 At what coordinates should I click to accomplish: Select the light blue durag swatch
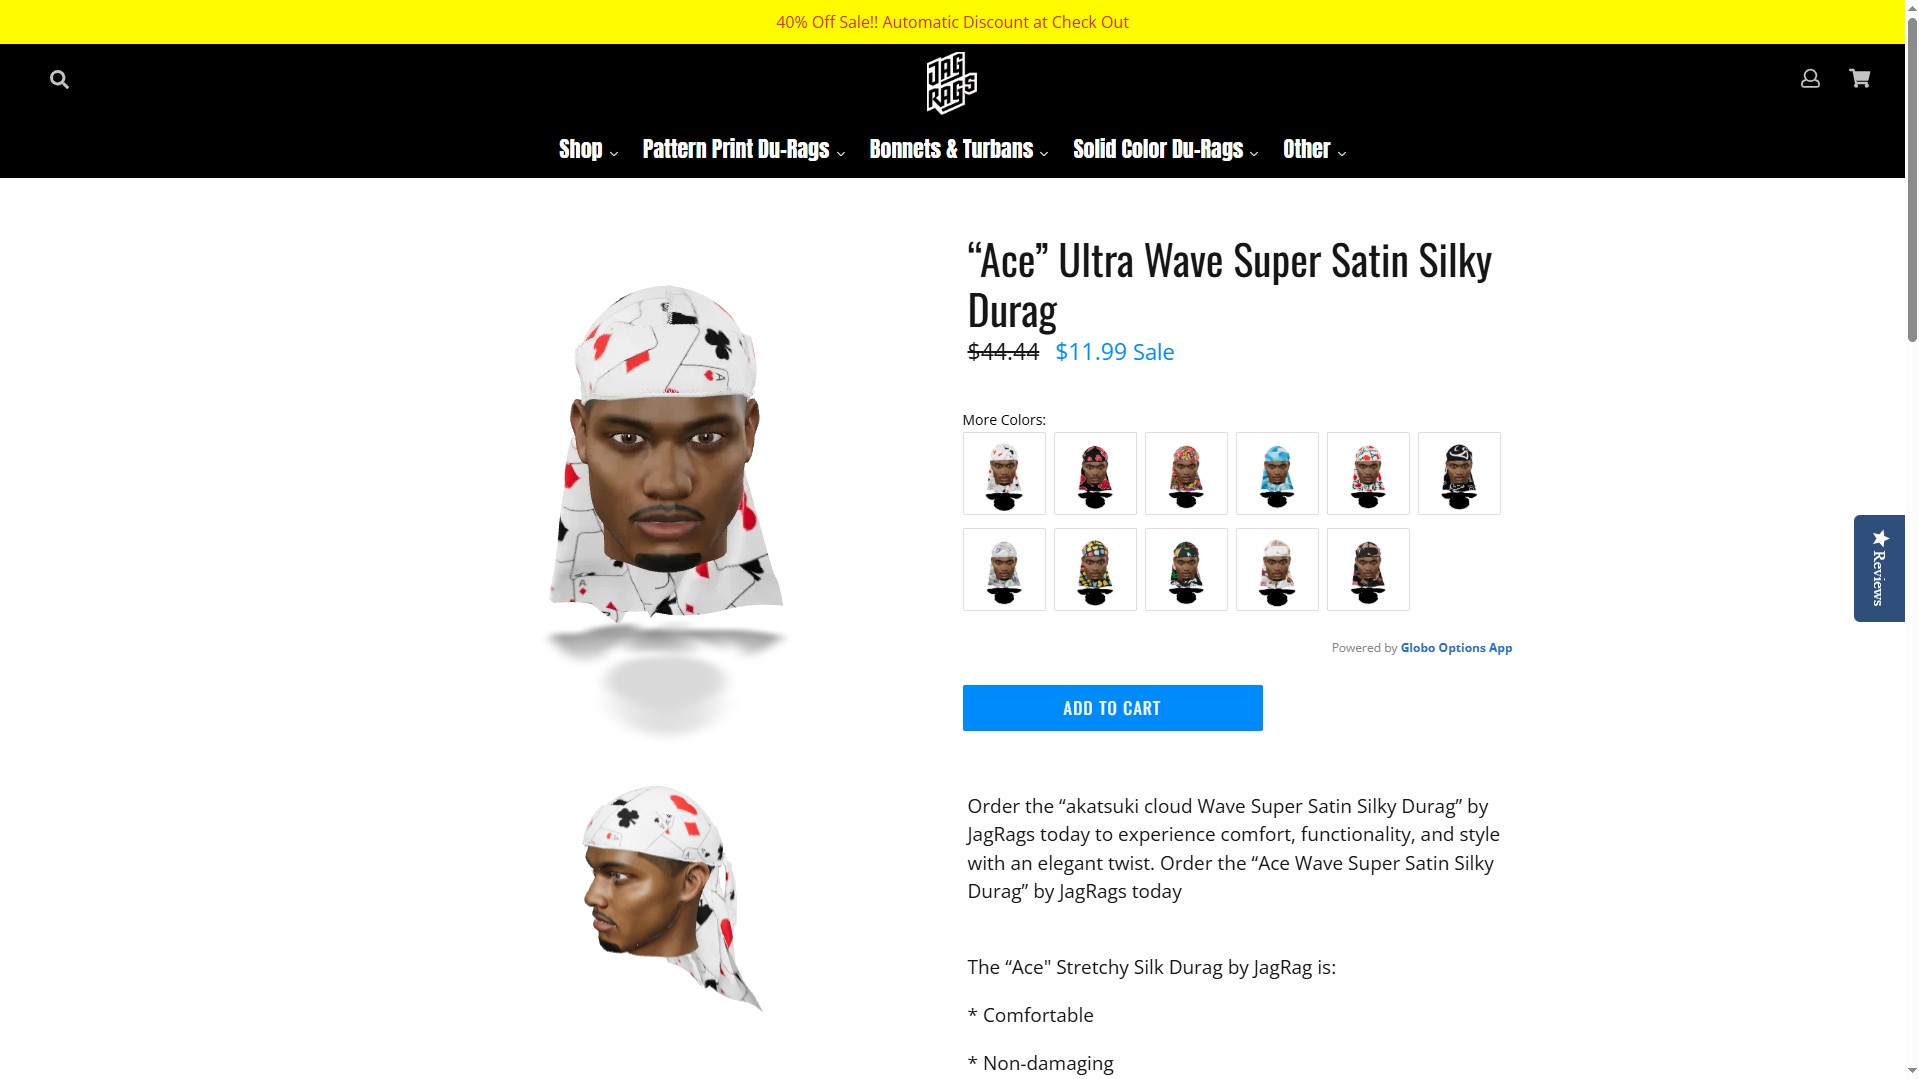click(1277, 473)
